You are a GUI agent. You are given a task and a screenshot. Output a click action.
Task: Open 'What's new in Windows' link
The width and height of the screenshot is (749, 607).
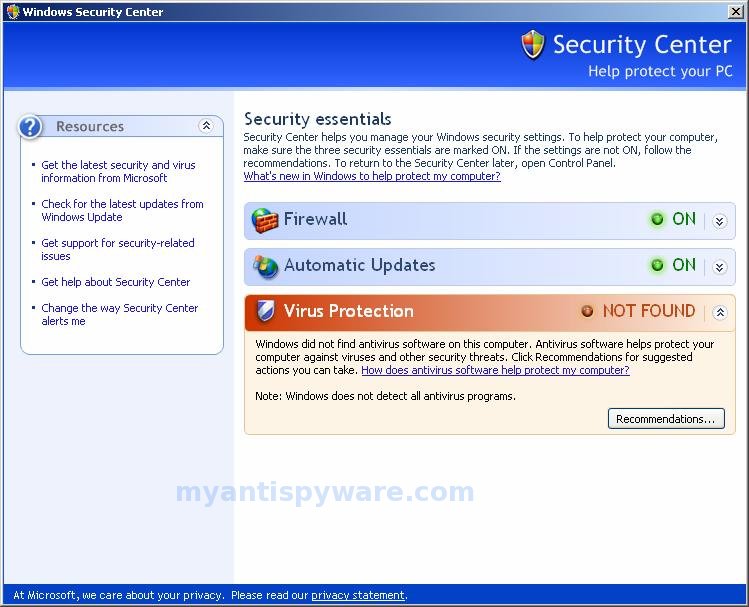point(372,176)
